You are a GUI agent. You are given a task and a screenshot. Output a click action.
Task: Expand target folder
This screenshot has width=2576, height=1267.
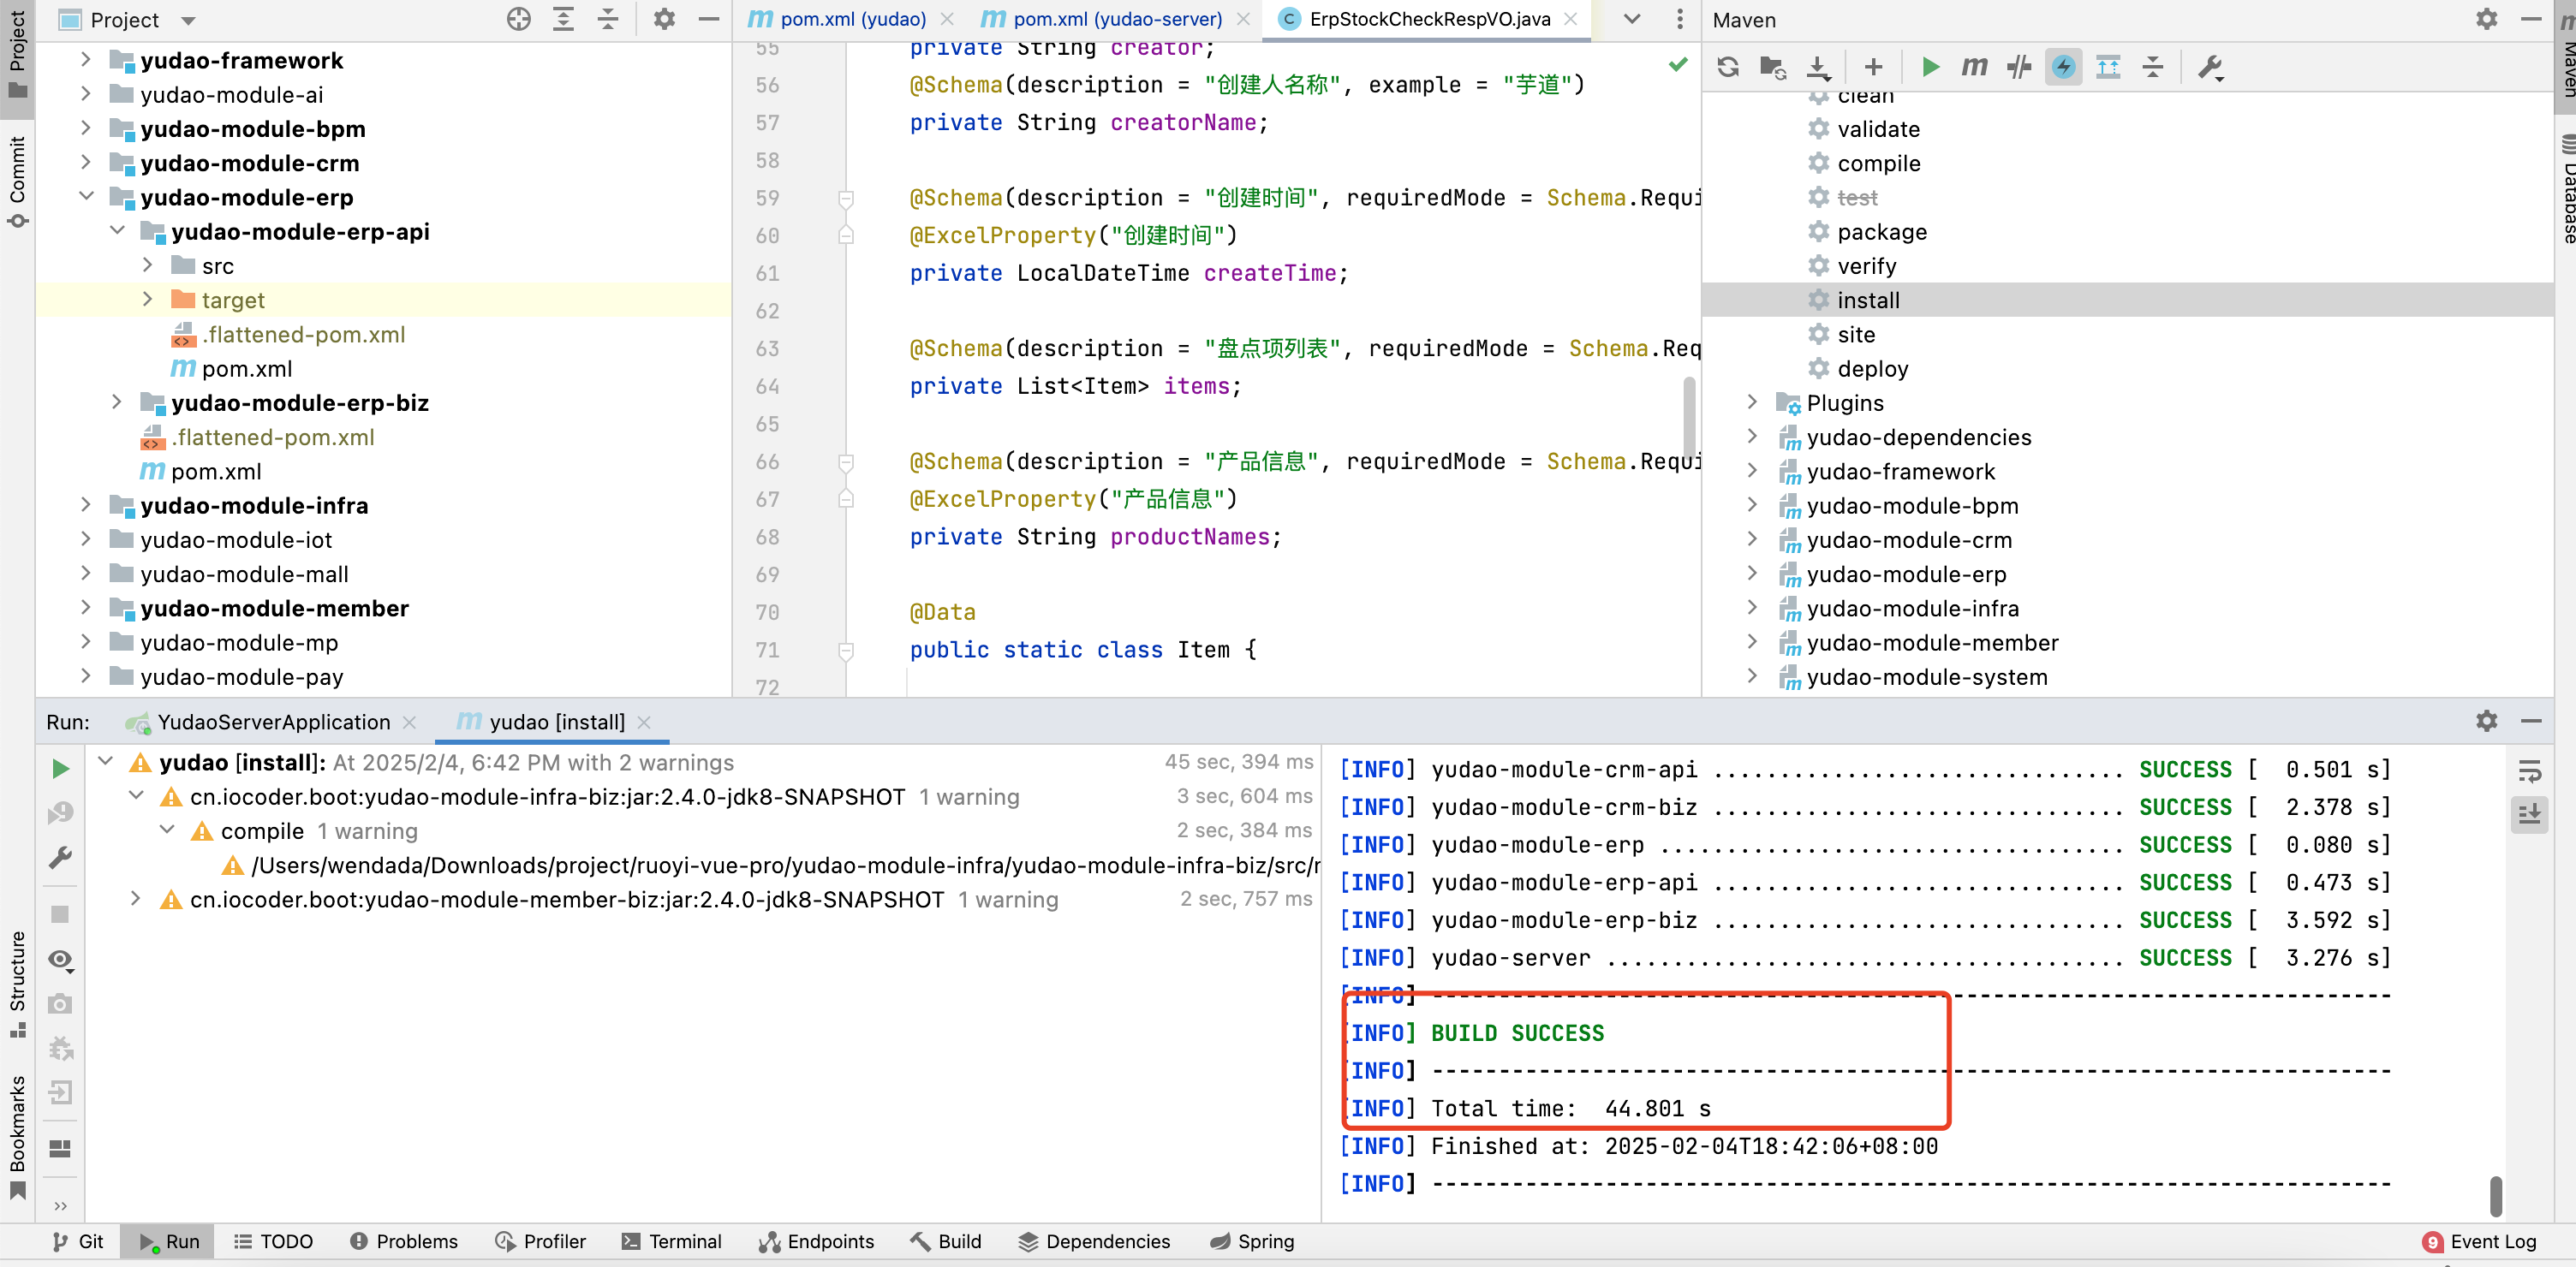[148, 300]
